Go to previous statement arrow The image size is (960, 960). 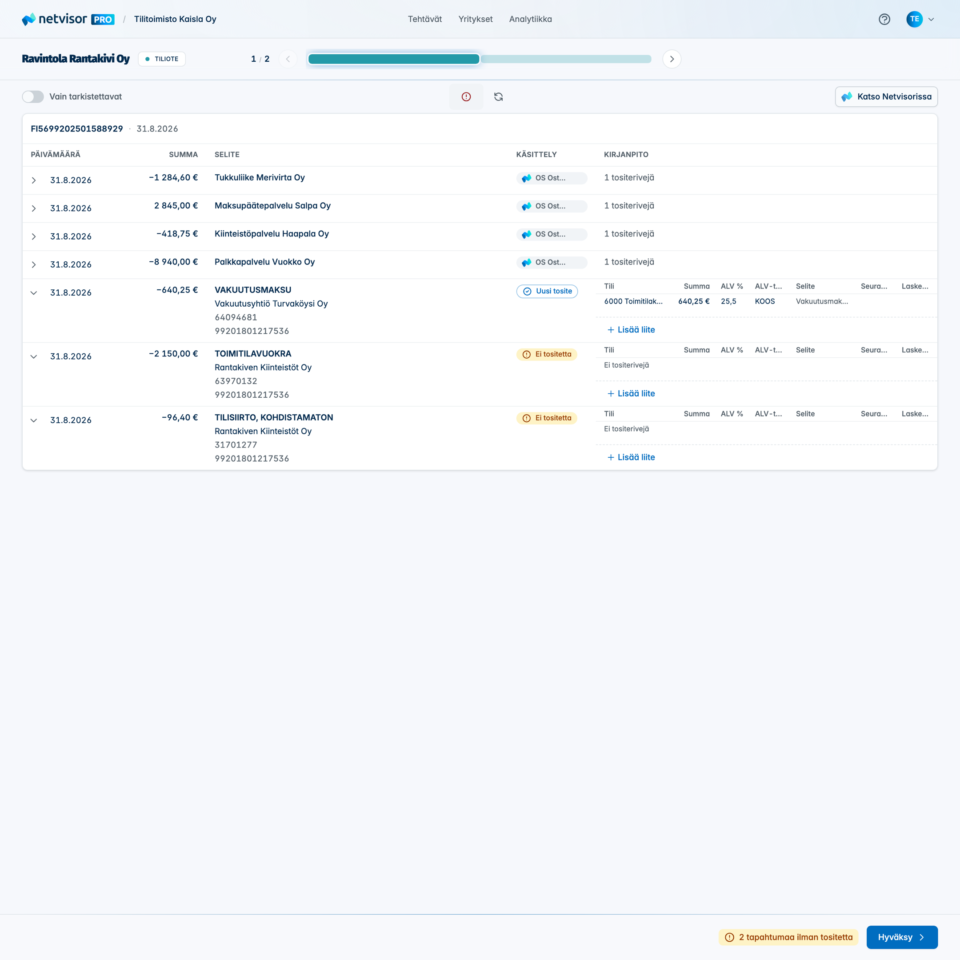tap(288, 59)
